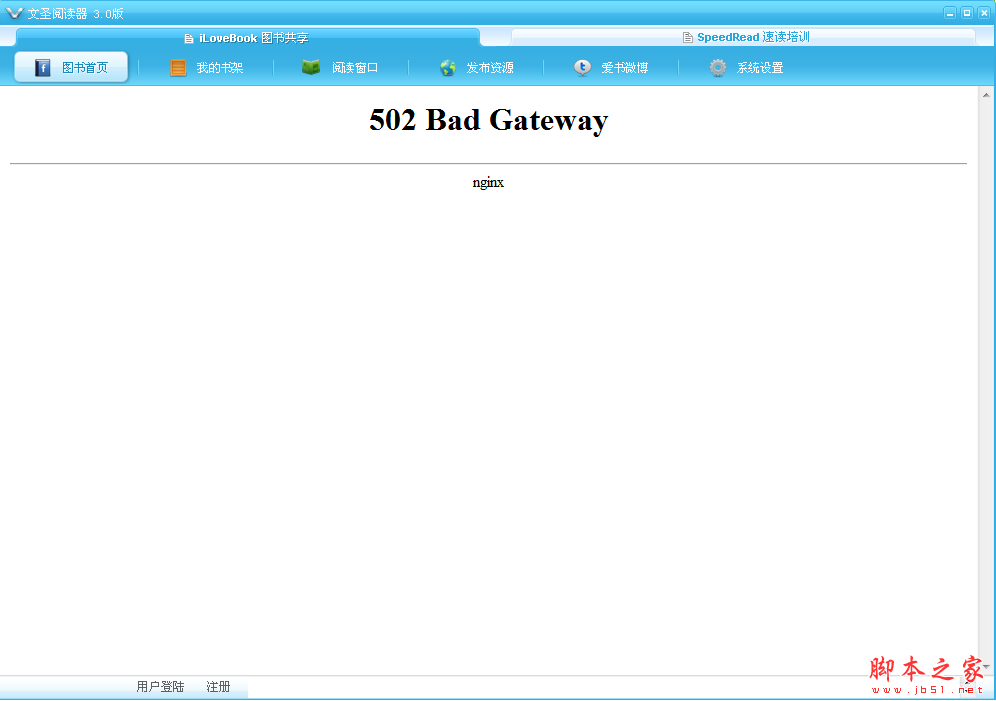The height and width of the screenshot is (701, 996).
Task: Click the 文圣阅读器 logo in the title bar
Action: [x=14, y=13]
